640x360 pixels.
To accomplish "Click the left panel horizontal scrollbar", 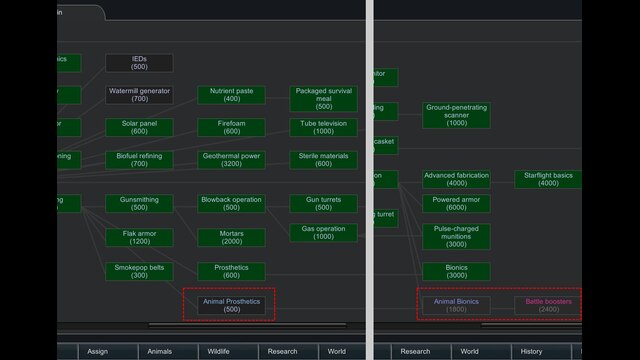I will 247,325.
